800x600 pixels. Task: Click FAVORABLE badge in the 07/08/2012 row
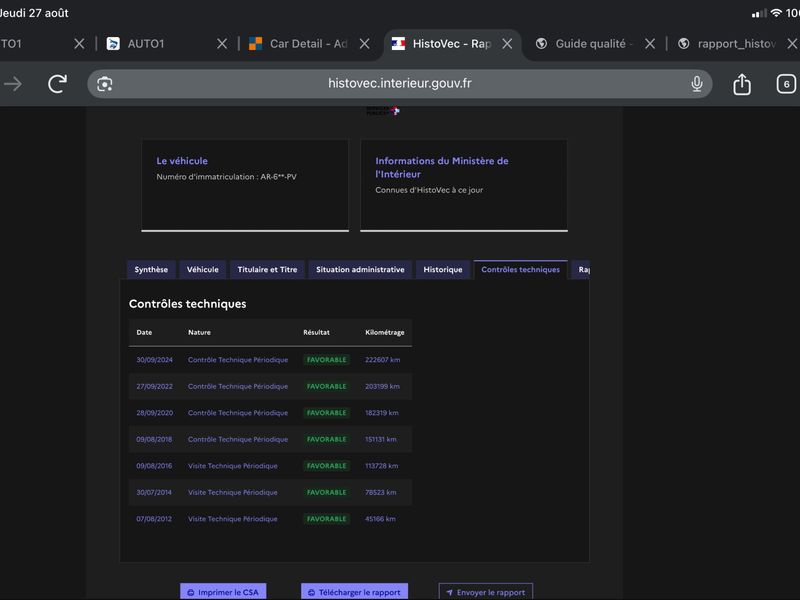(327, 519)
